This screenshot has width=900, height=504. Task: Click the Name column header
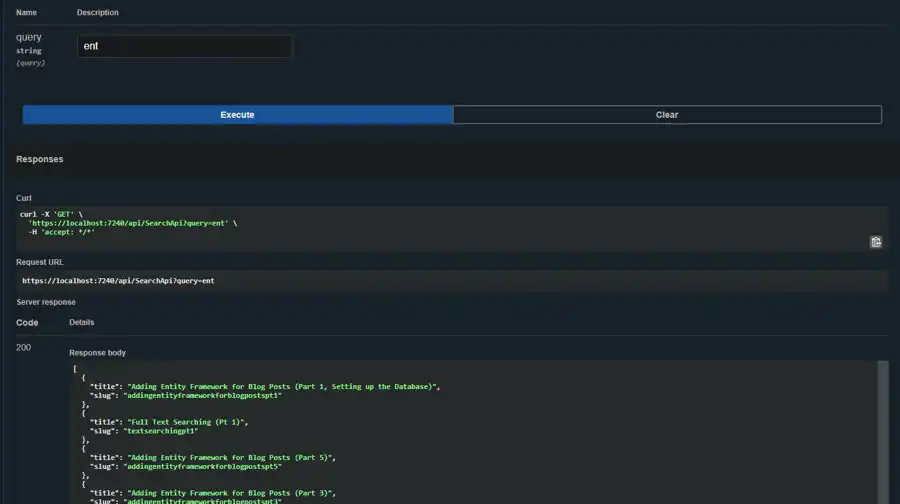[x=26, y=13]
